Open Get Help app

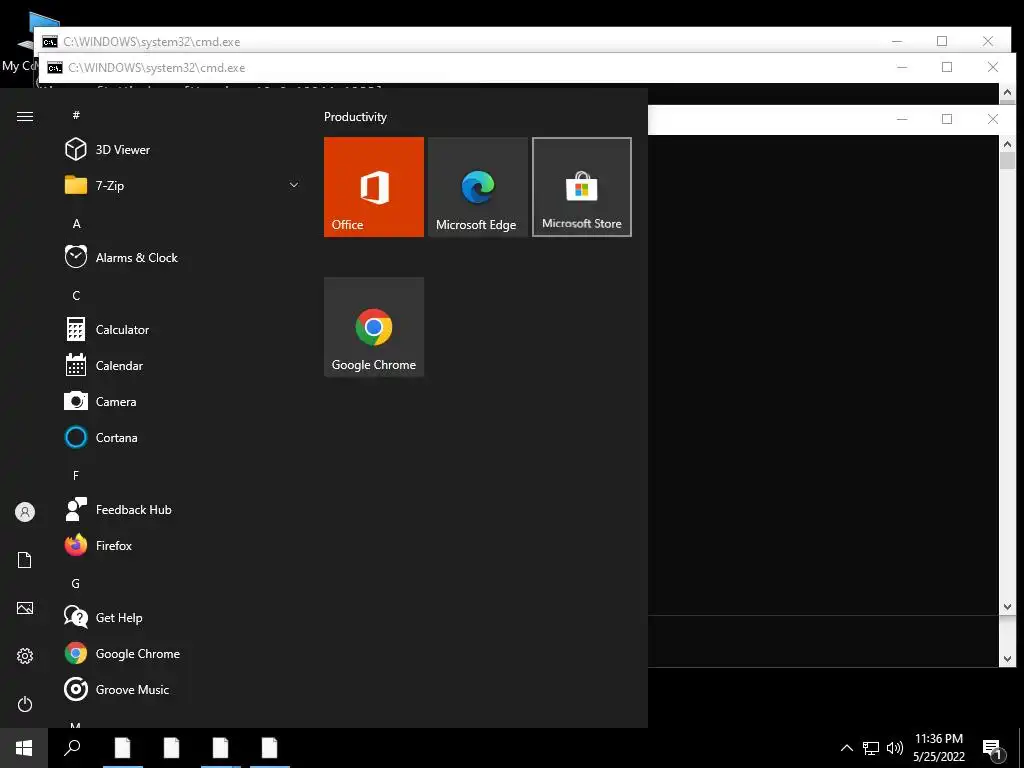183,617
